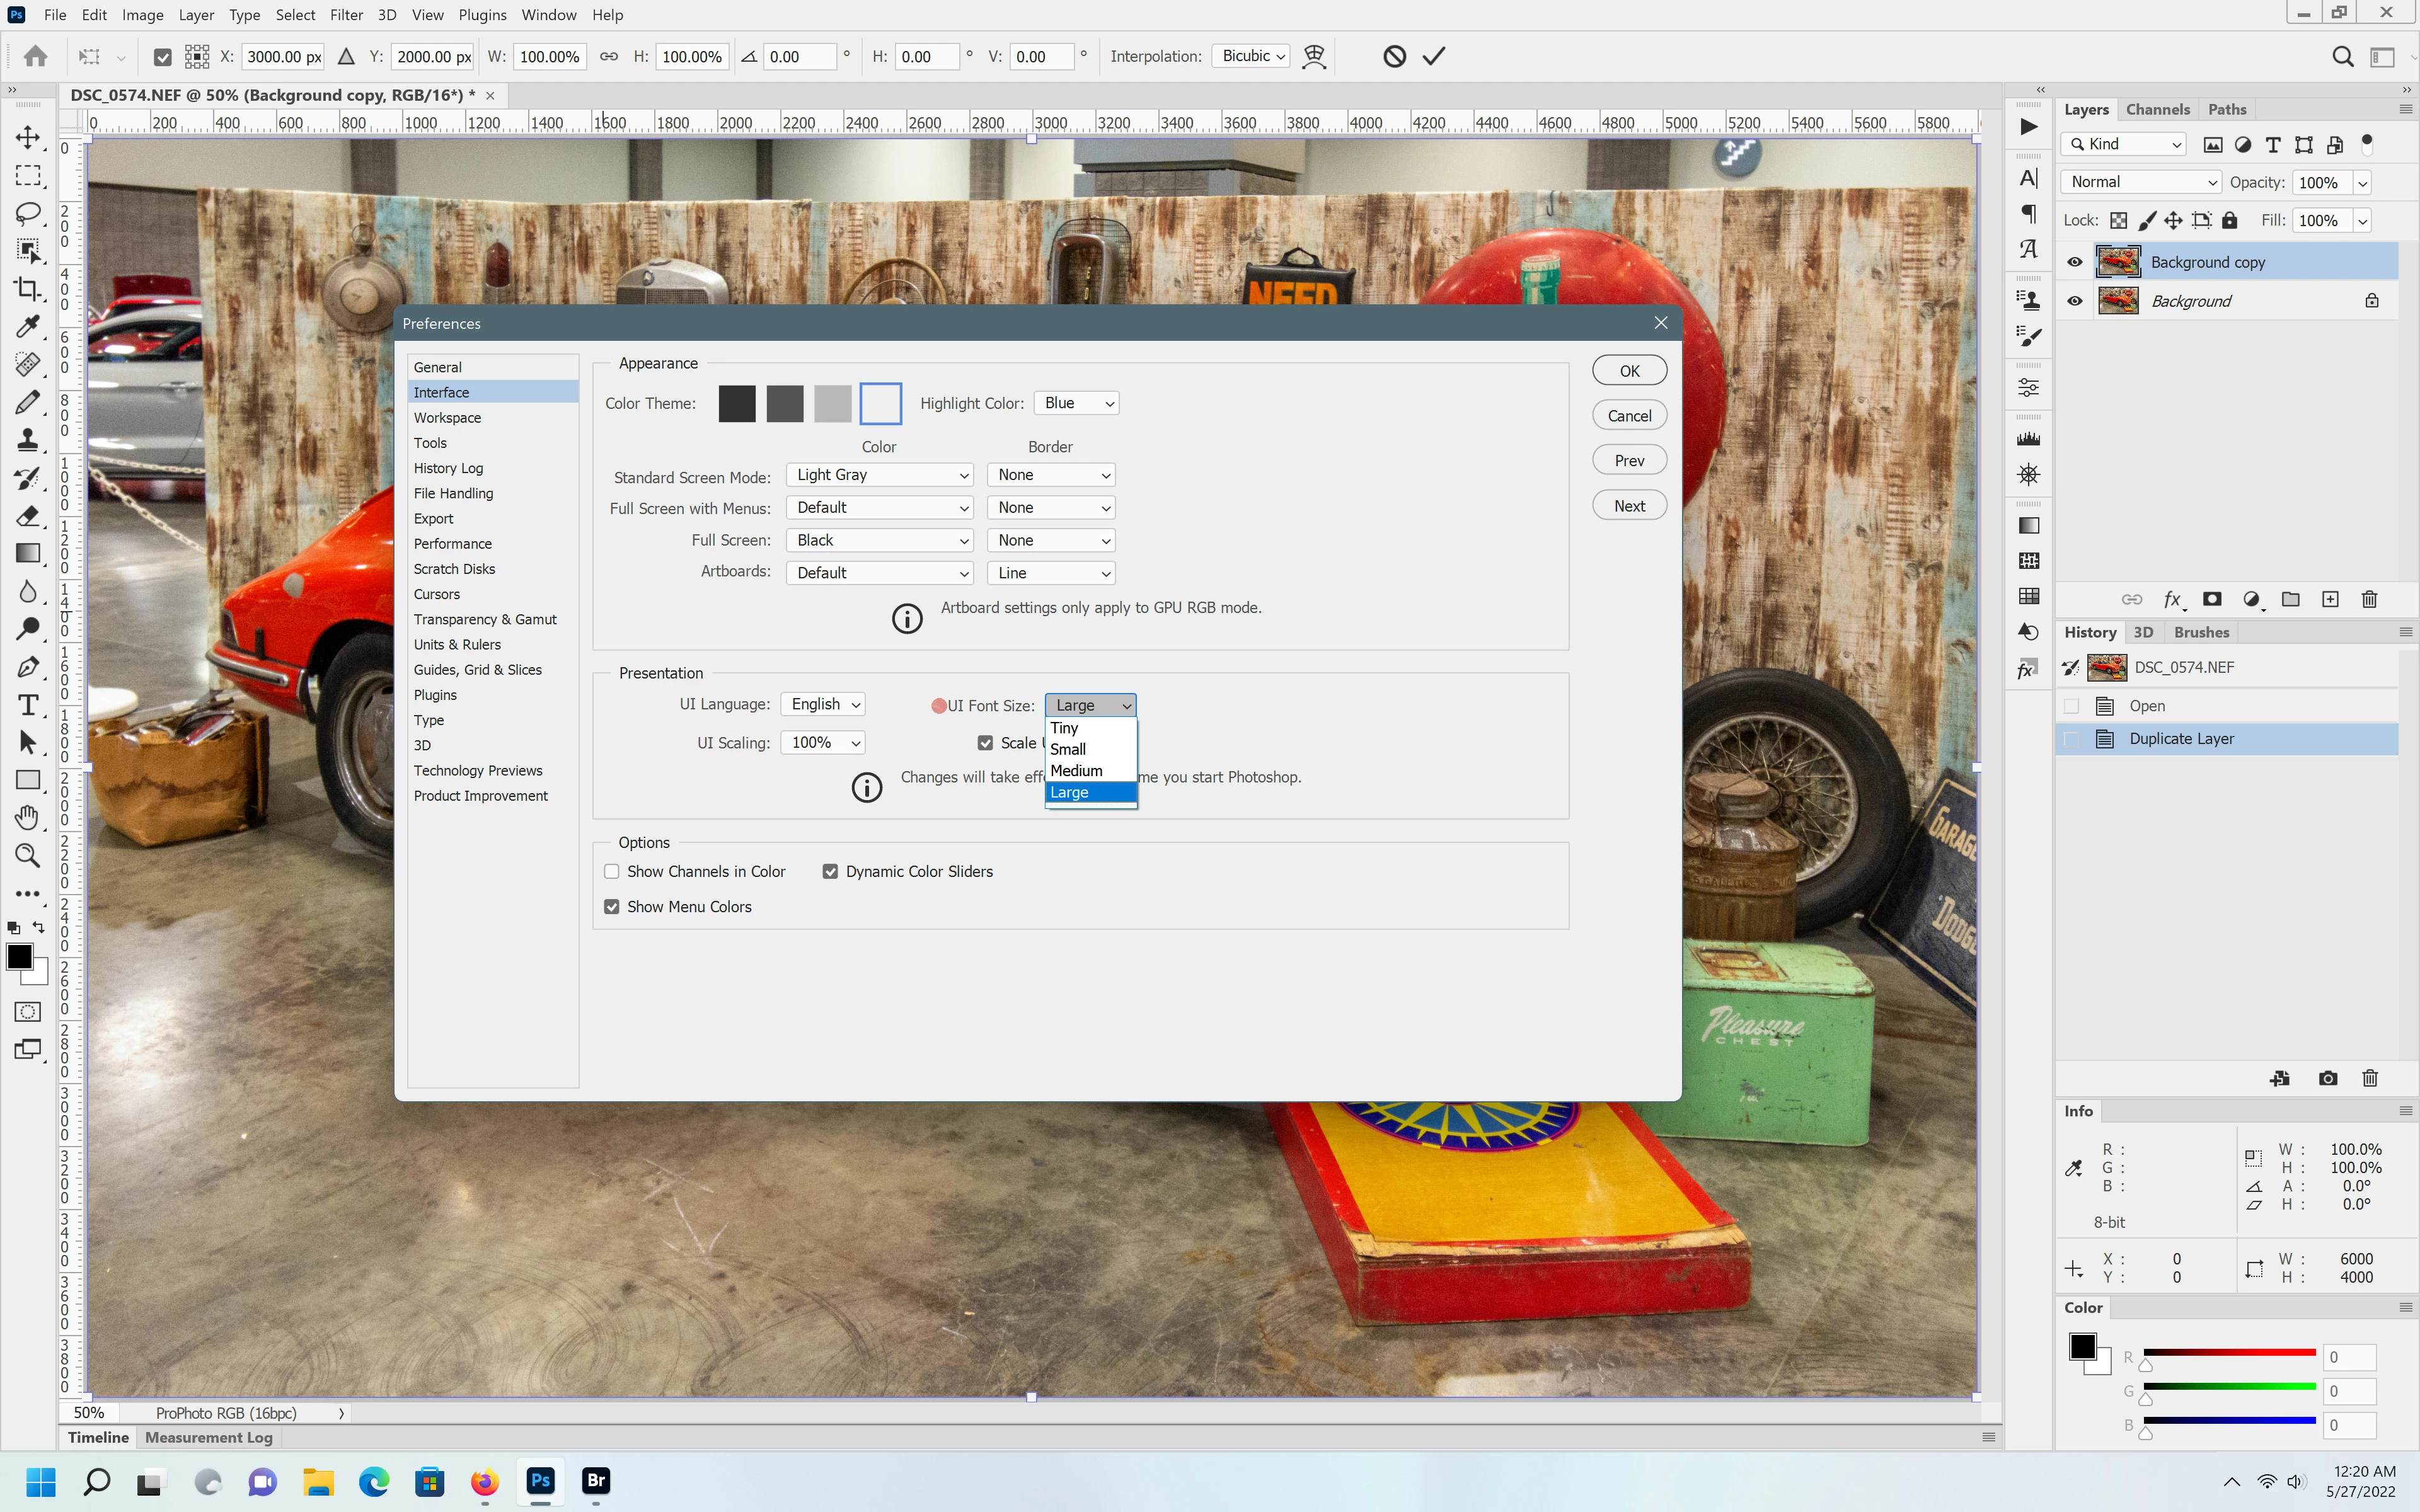Delete layer using Layers panel trash icon
The width and height of the screenshot is (2420, 1512).
[2369, 599]
